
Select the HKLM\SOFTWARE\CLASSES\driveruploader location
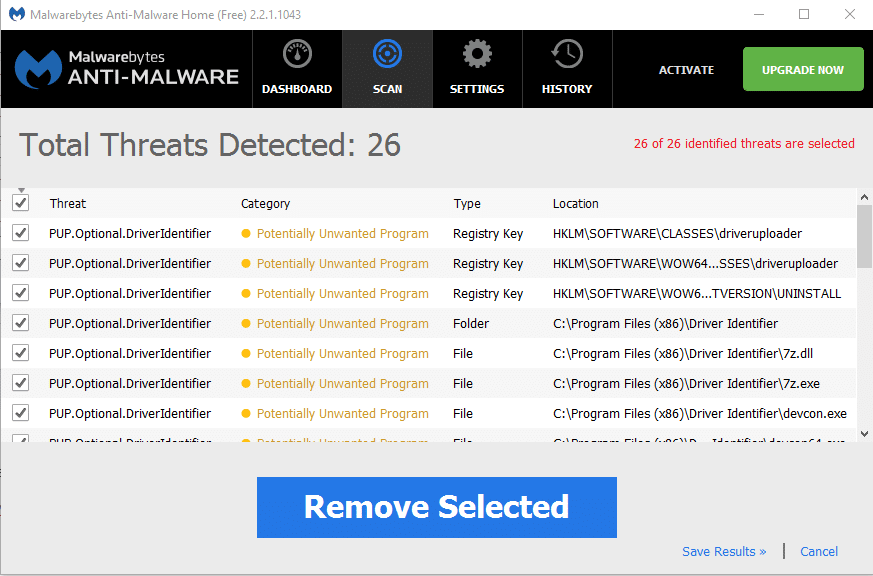pos(677,234)
